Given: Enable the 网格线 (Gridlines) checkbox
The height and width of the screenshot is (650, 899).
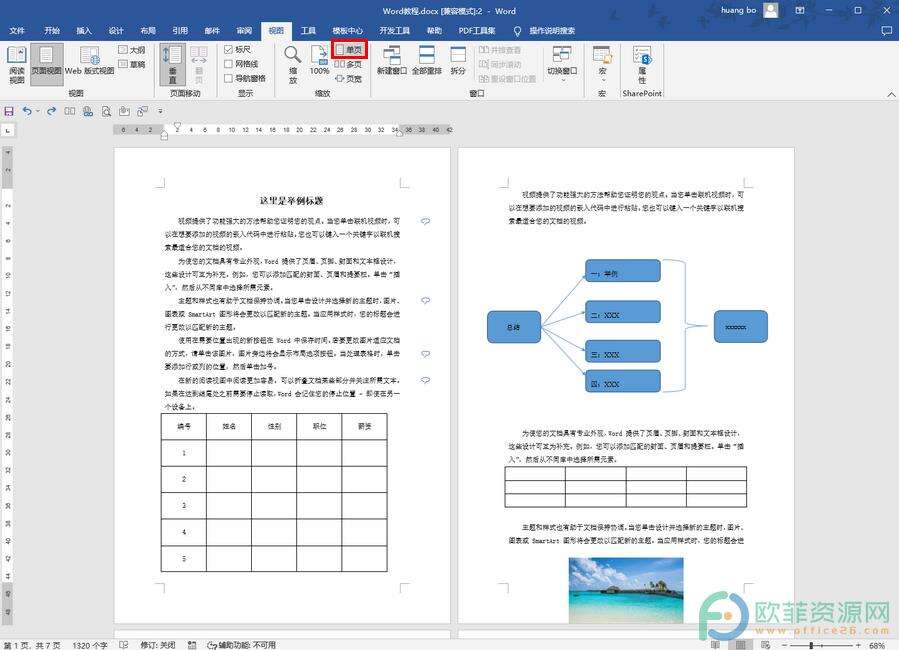Looking at the screenshot, I should coord(241,64).
